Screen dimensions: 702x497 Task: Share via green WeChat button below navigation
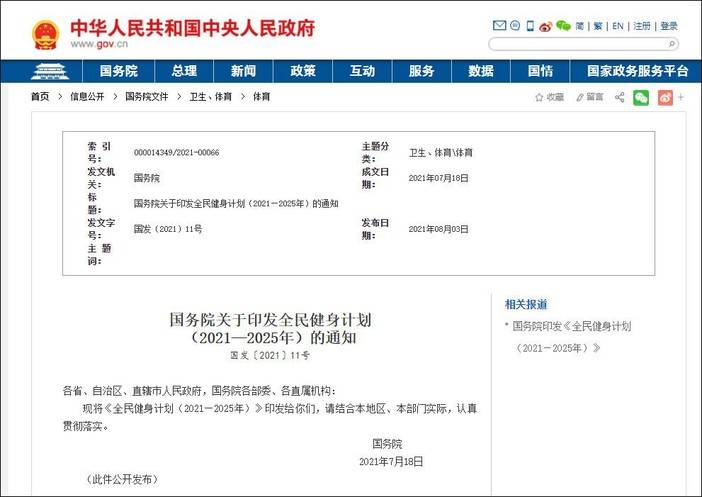pos(641,97)
